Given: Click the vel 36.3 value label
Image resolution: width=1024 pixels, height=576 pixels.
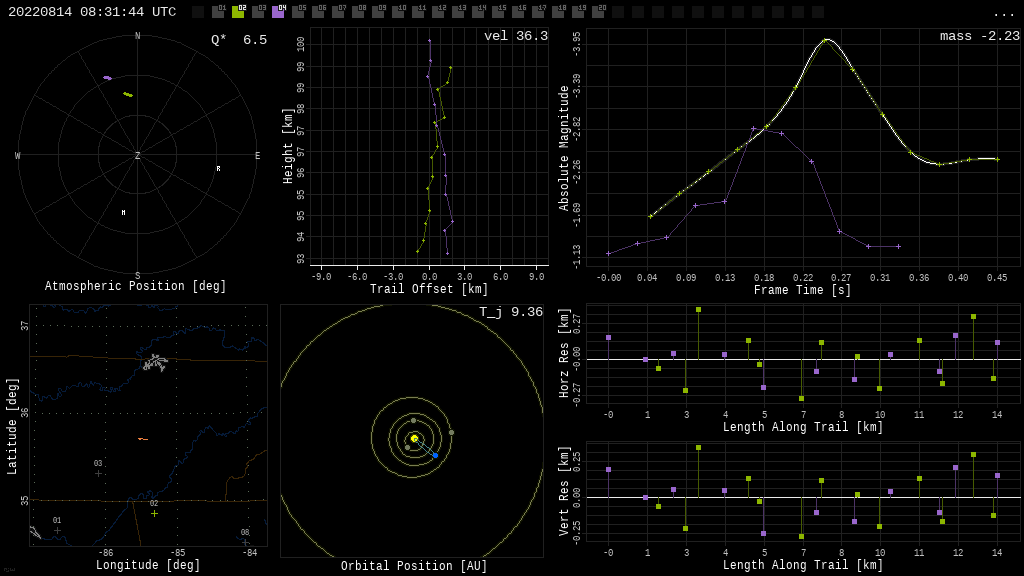Looking at the screenshot, I should tap(515, 36).
